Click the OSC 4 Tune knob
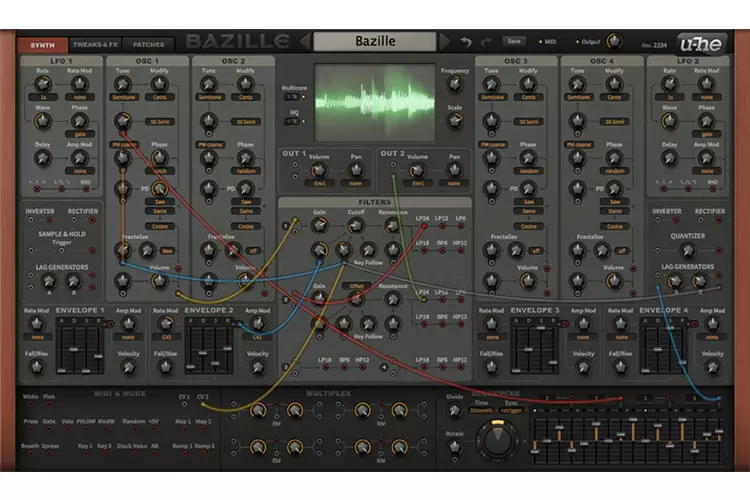Image resolution: width=750 pixels, height=500 pixels. (577, 84)
